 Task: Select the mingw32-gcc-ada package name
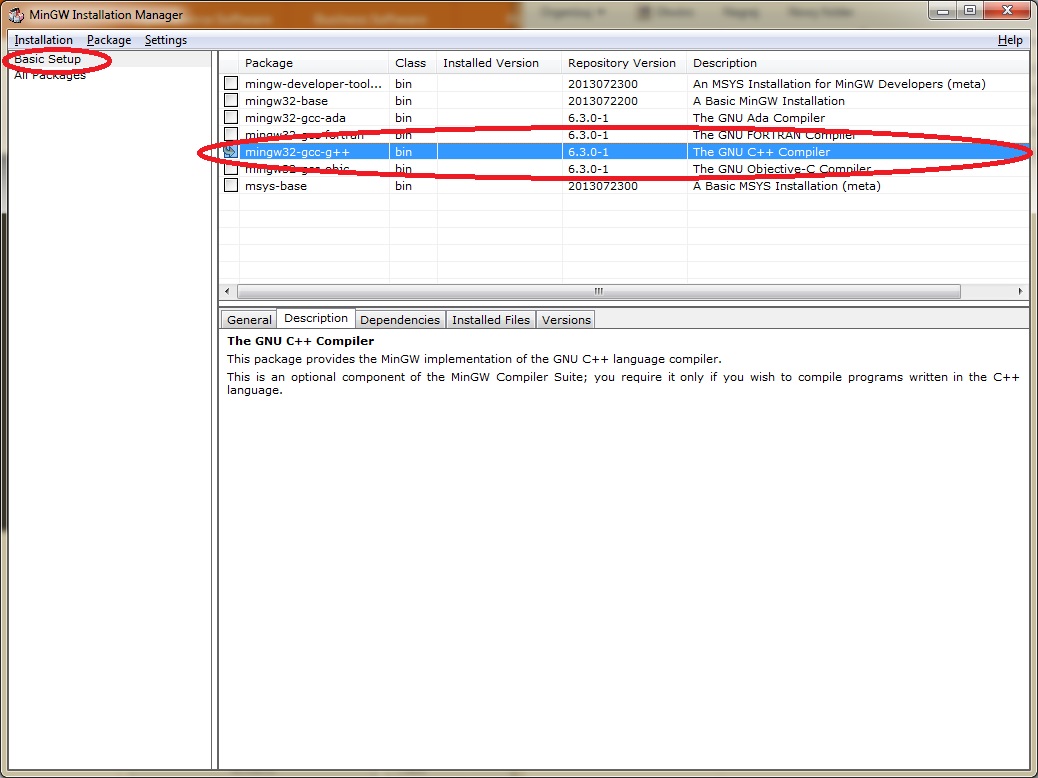pyautogui.click(x=295, y=119)
